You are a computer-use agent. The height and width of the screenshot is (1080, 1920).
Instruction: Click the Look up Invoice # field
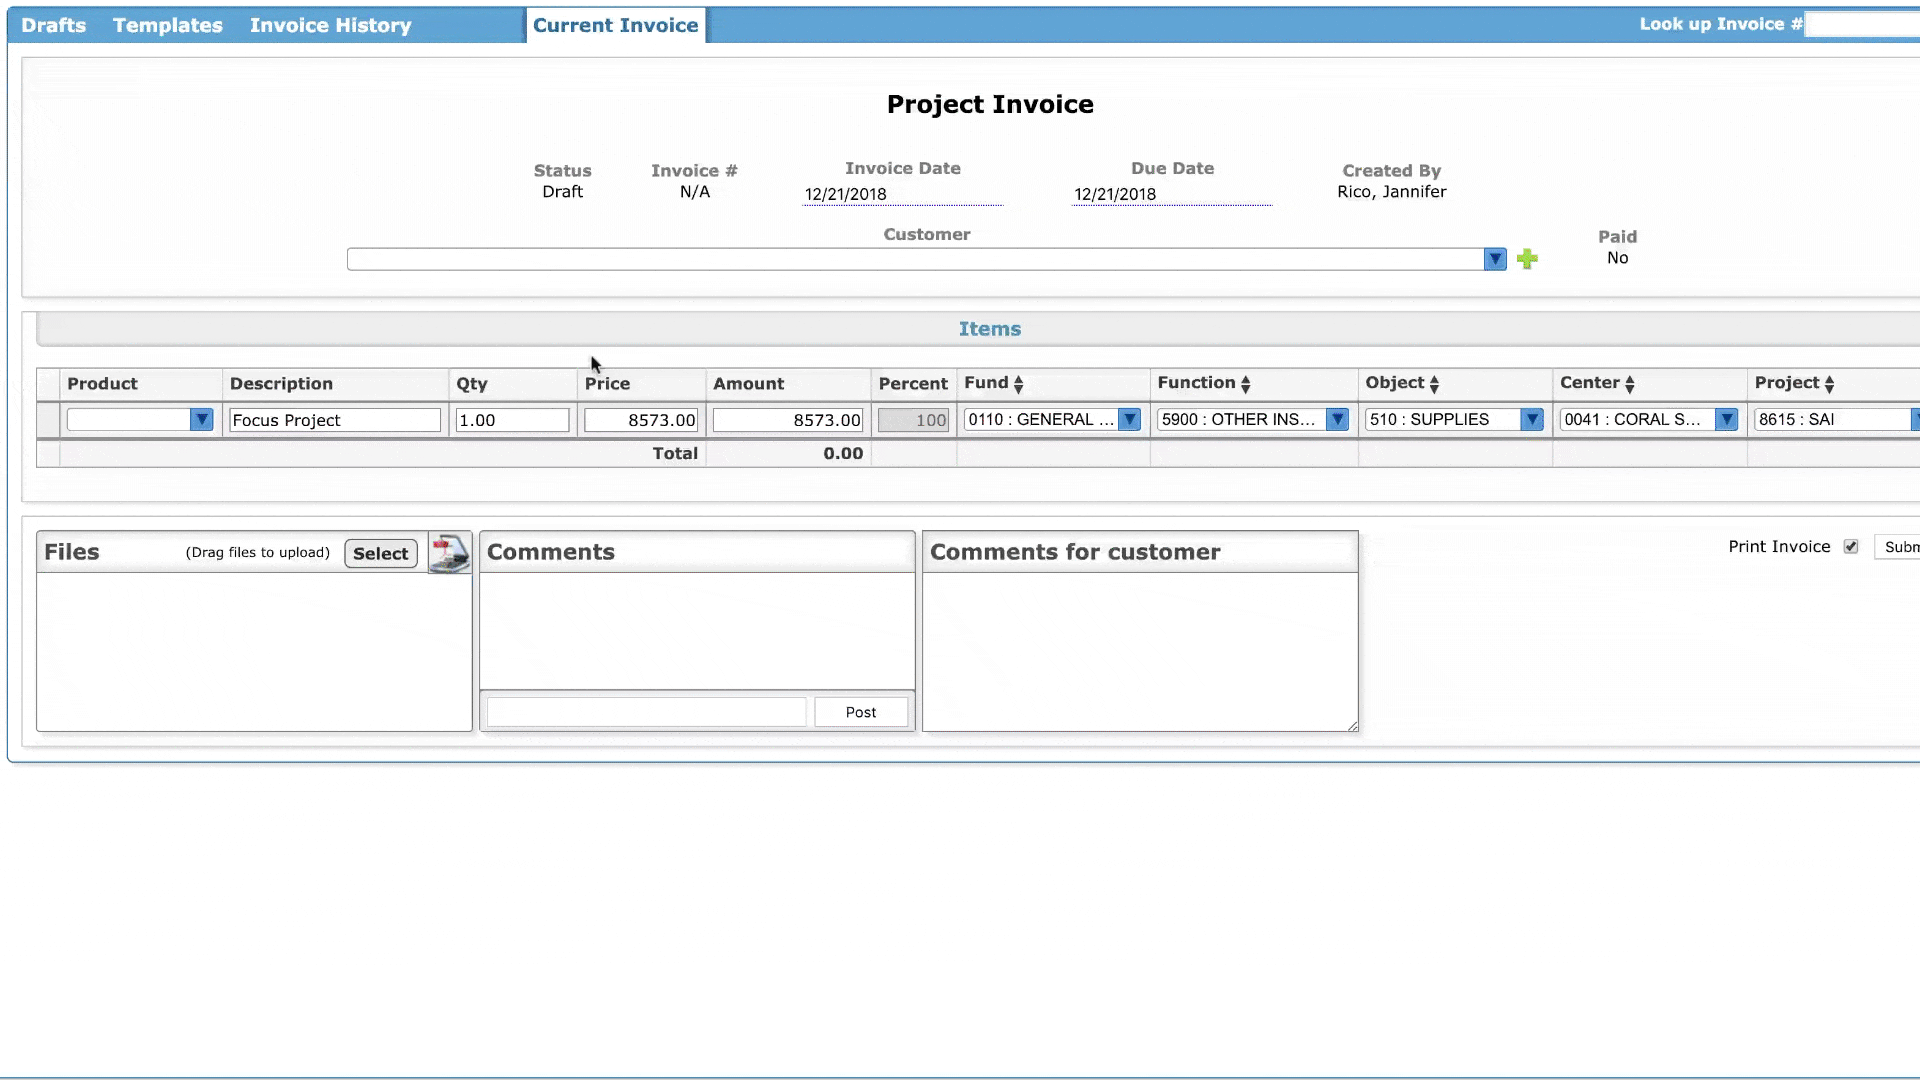click(1862, 25)
